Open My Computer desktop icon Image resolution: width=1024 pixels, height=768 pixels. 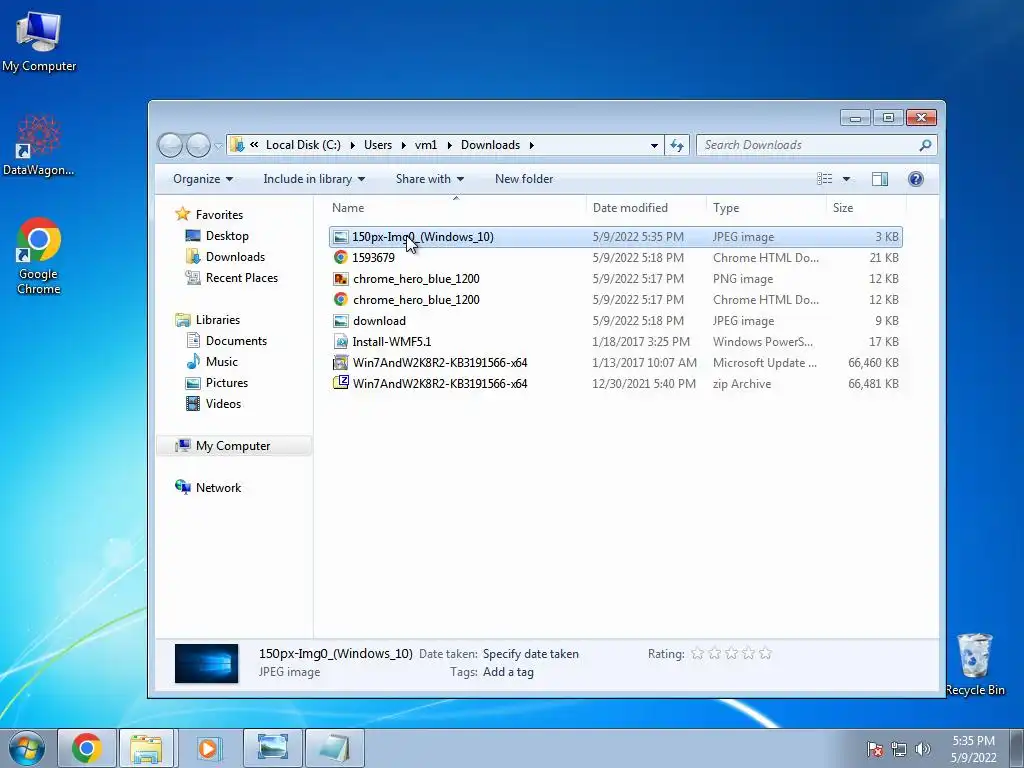[39, 42]
